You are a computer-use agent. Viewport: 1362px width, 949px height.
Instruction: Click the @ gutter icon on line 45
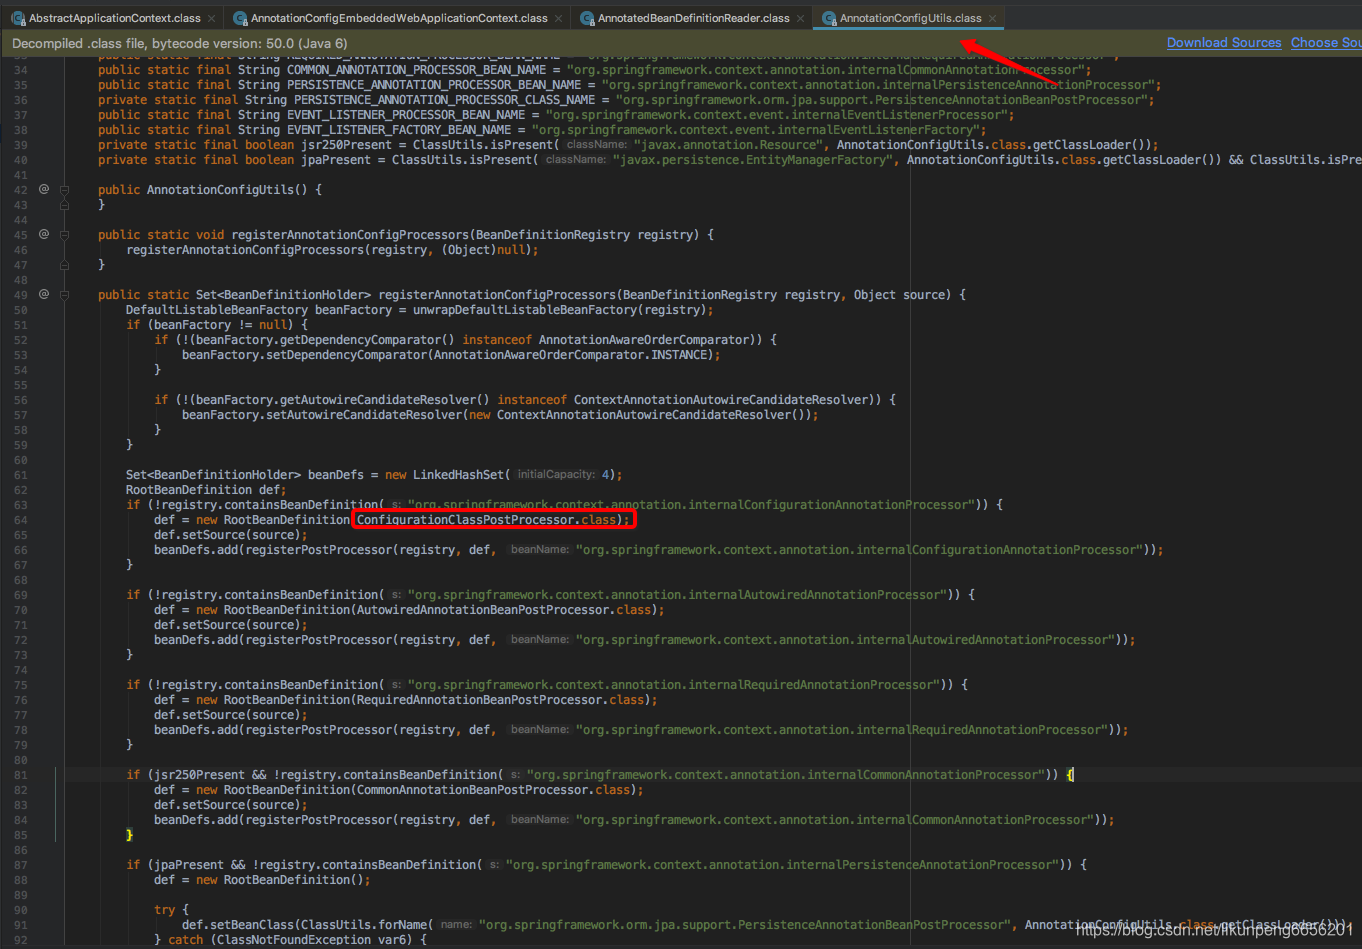pyautogui.click(x=43, y=234)
